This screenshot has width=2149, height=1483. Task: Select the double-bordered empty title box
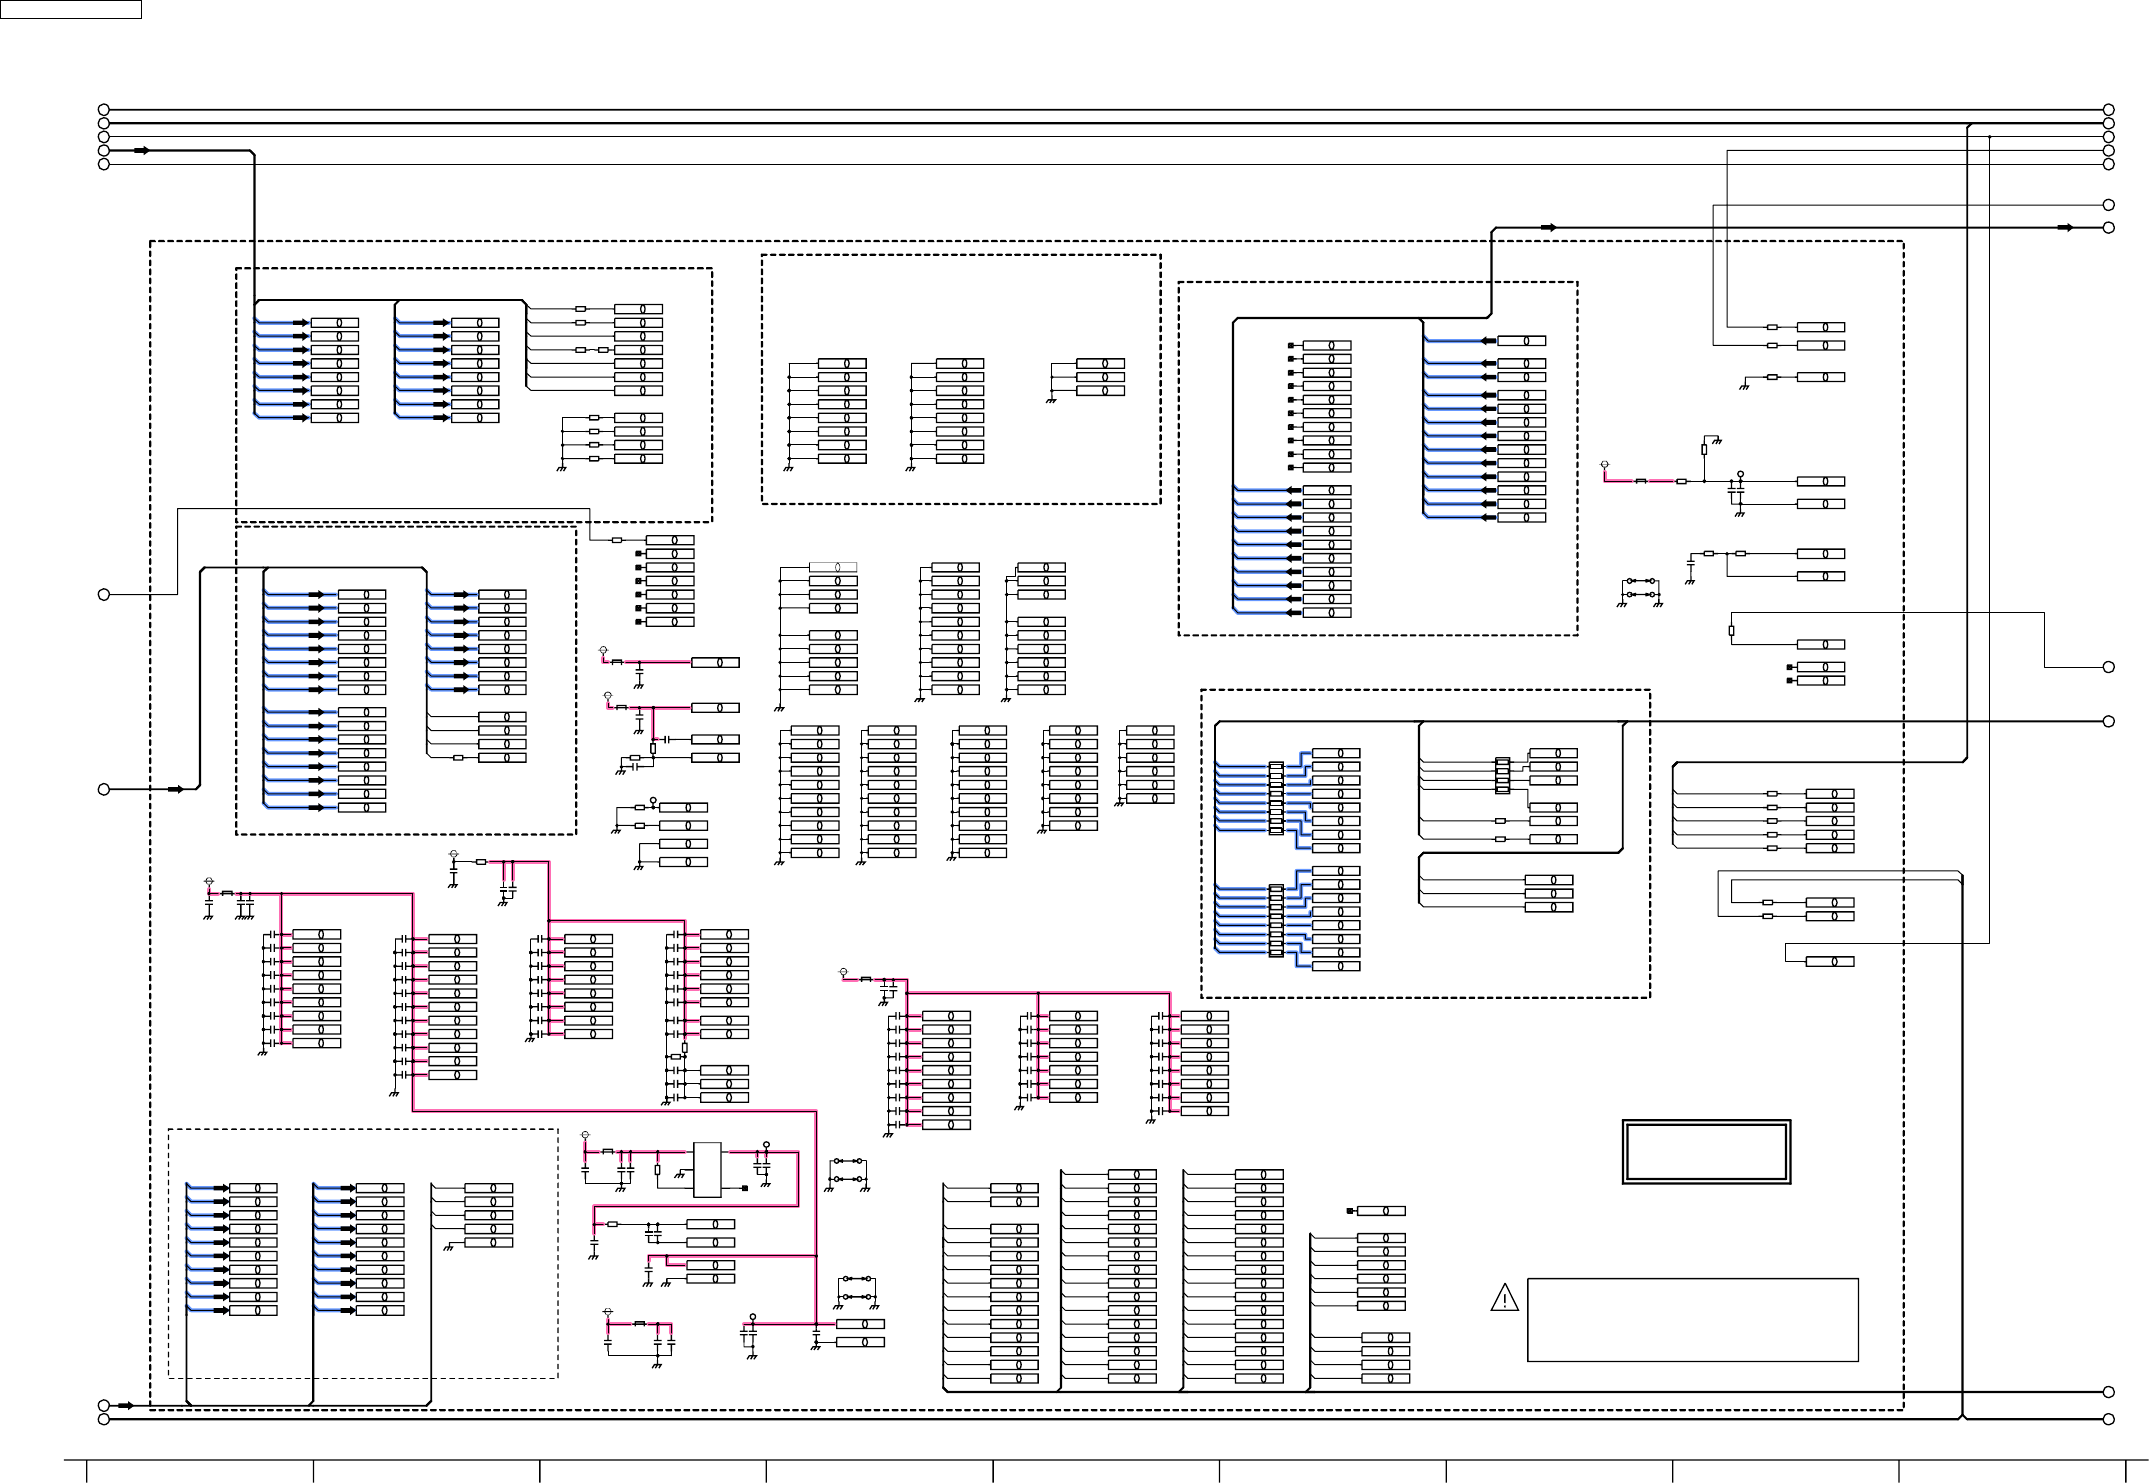[1706, 1152]
